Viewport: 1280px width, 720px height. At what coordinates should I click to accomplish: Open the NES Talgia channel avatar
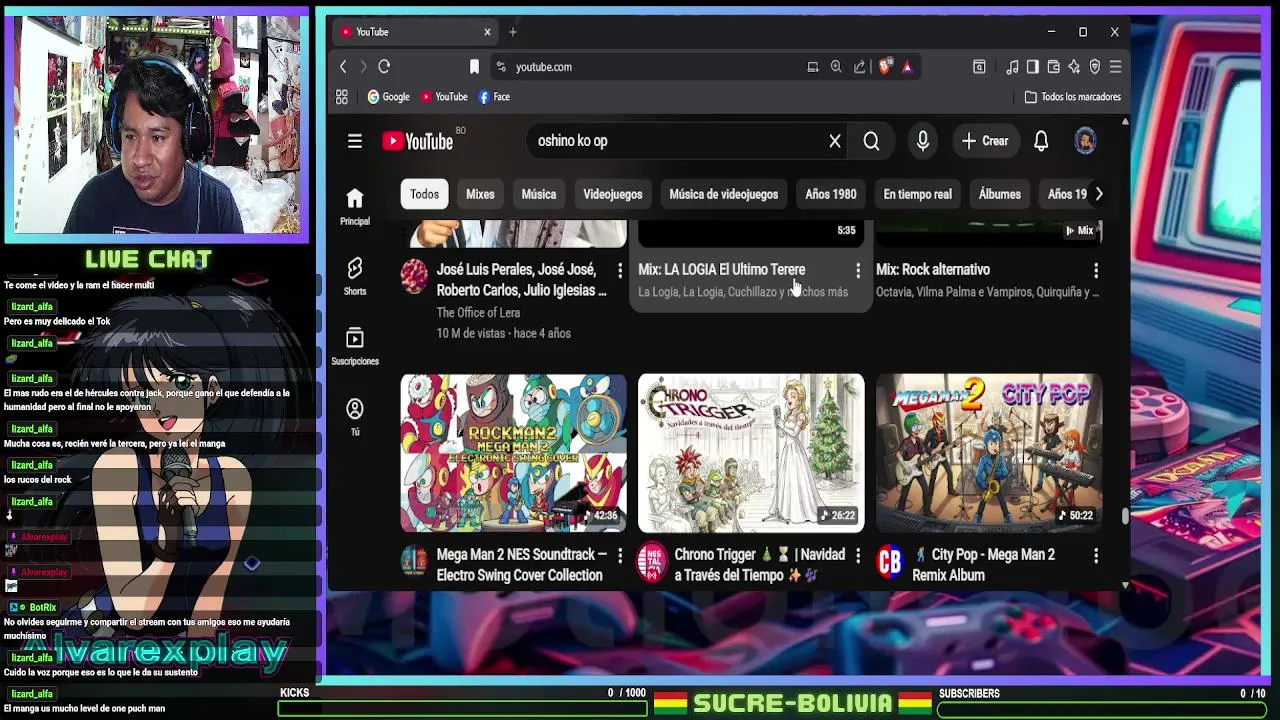coord(652,562)
